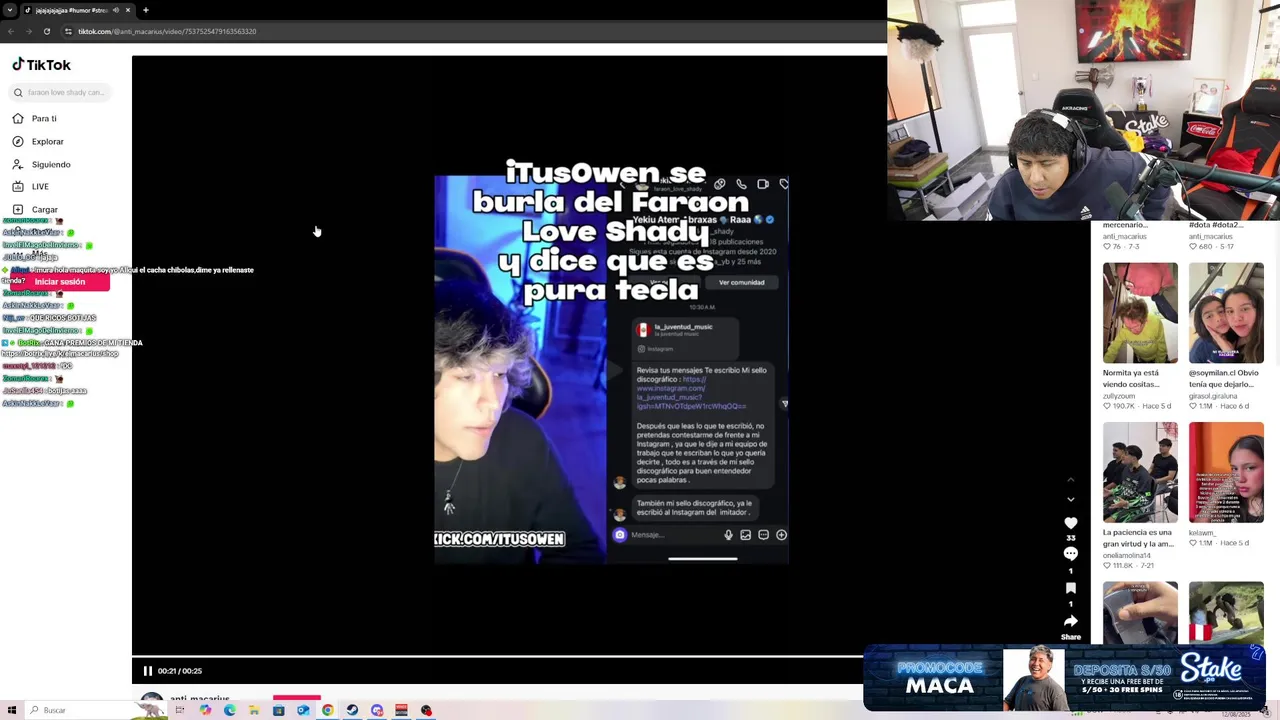Go to previous video with up chevron
The width and height of the screenshot is (1280, 720).
click(x=1070, y=481)
